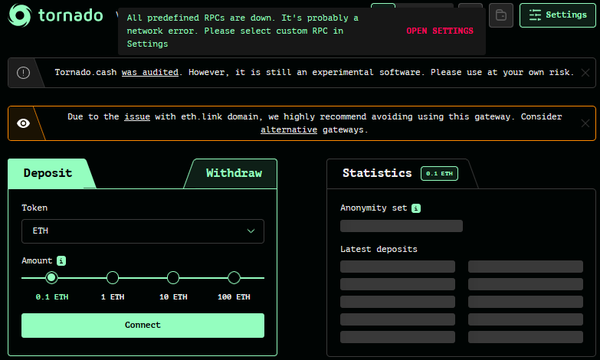Open Settings from the top-right button

[558, 15]
